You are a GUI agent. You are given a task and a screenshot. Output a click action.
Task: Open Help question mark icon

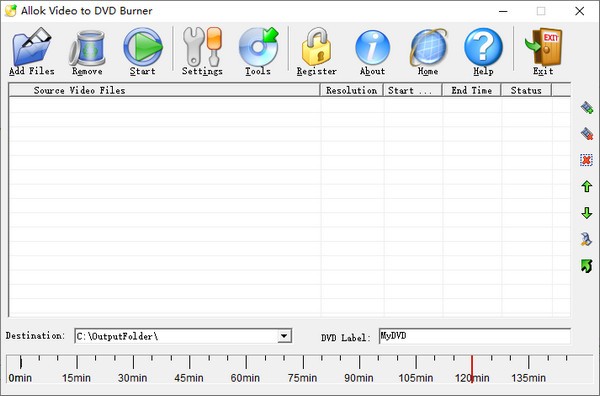tap(483, 47)
